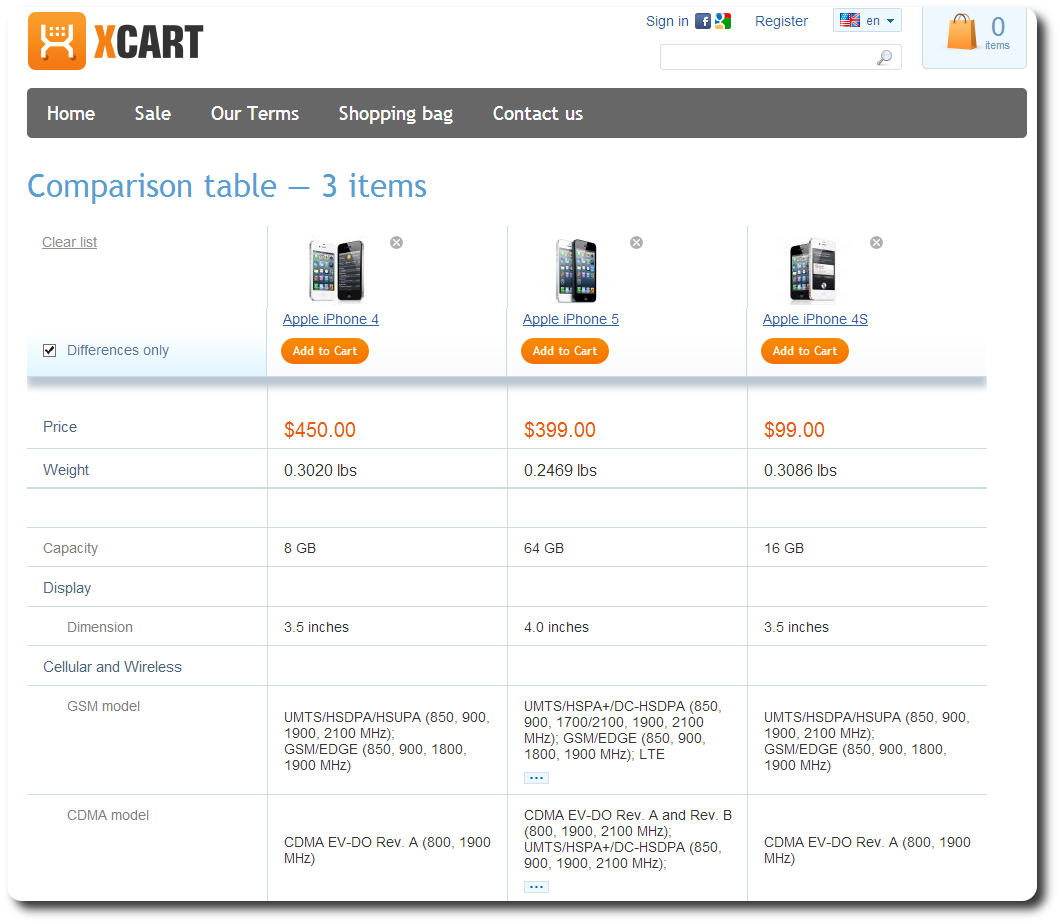
Task: Click the Cellular and Wireless section label
Action: coord(112,667)
